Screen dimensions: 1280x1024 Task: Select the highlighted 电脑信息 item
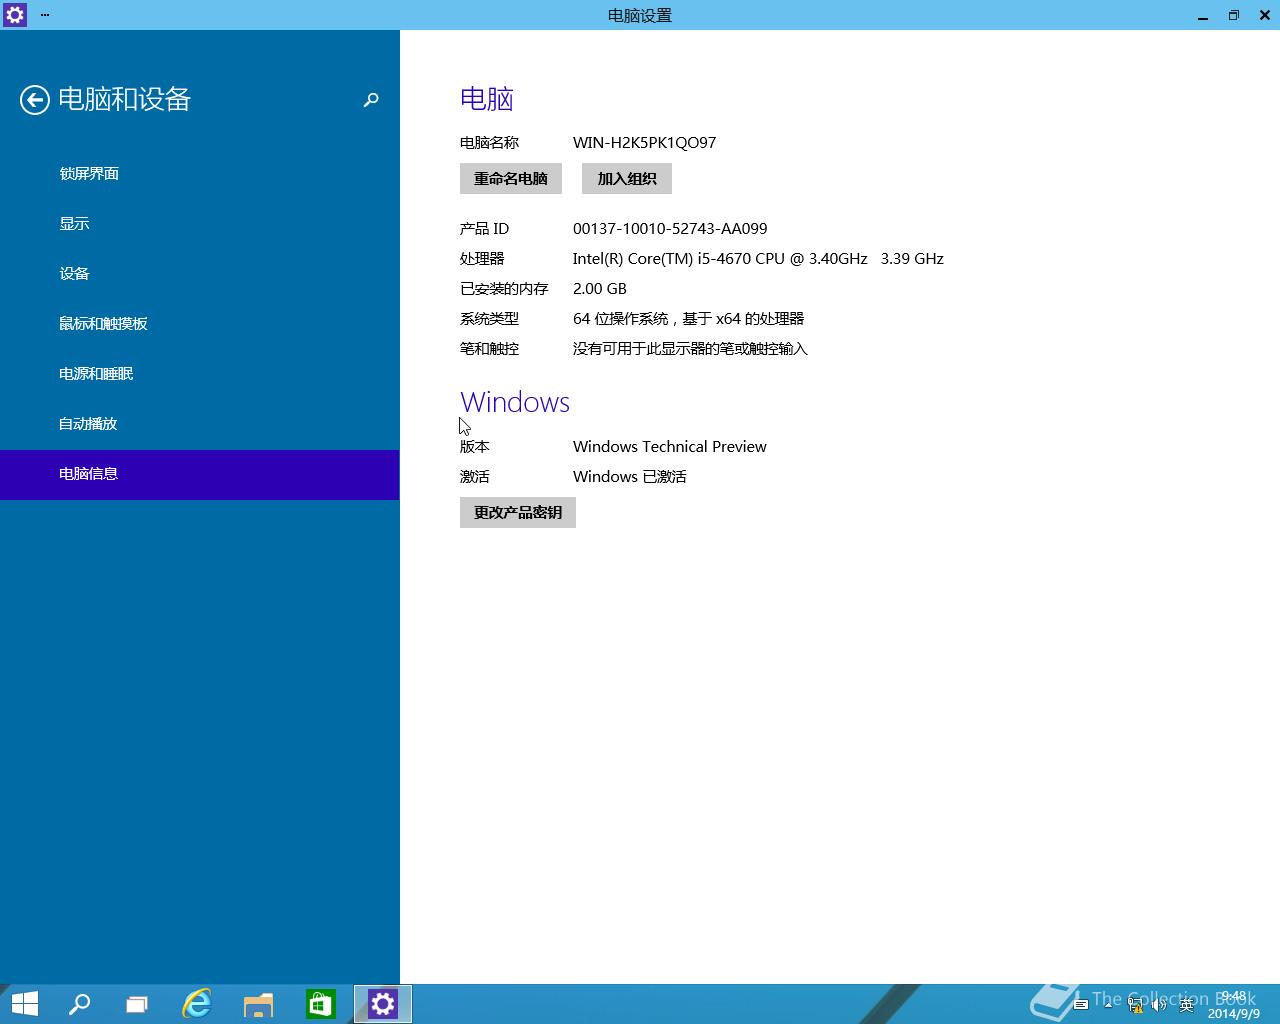coord(199,474)
